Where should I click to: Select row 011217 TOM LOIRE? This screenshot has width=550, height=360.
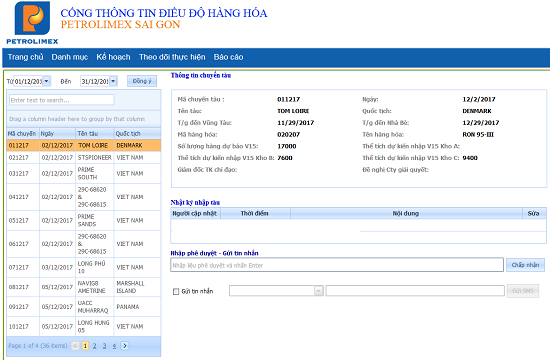click(83, 145)
